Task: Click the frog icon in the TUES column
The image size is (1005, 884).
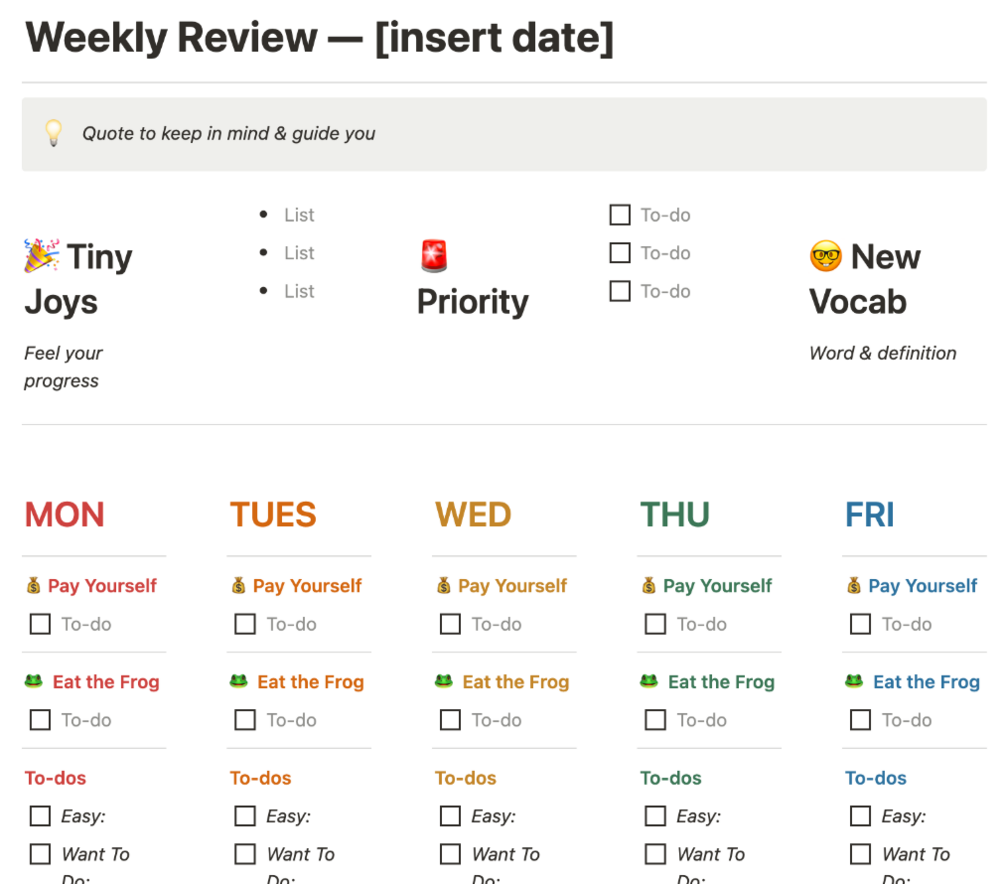Action: point(239,682)
